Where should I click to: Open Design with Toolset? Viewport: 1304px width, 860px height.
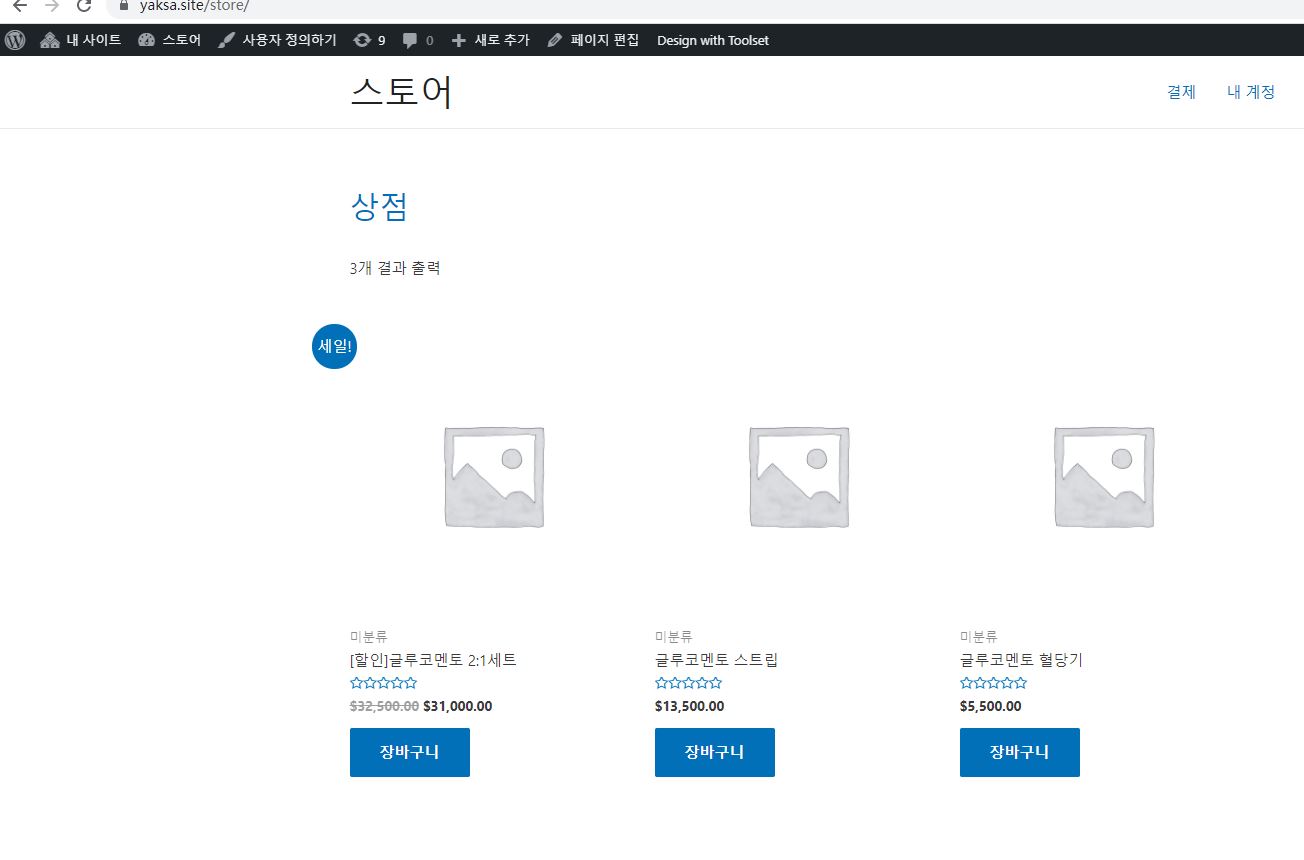(713, 40)
